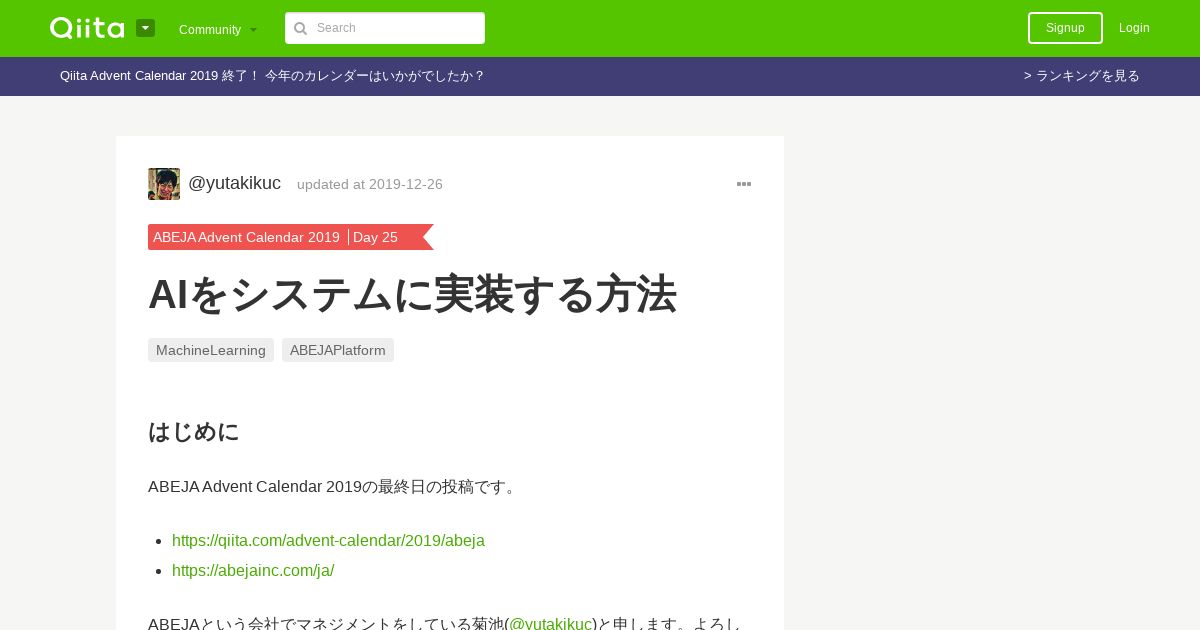Click the はじめに heading
The image size is (1200, 630).
coord(194,432)
